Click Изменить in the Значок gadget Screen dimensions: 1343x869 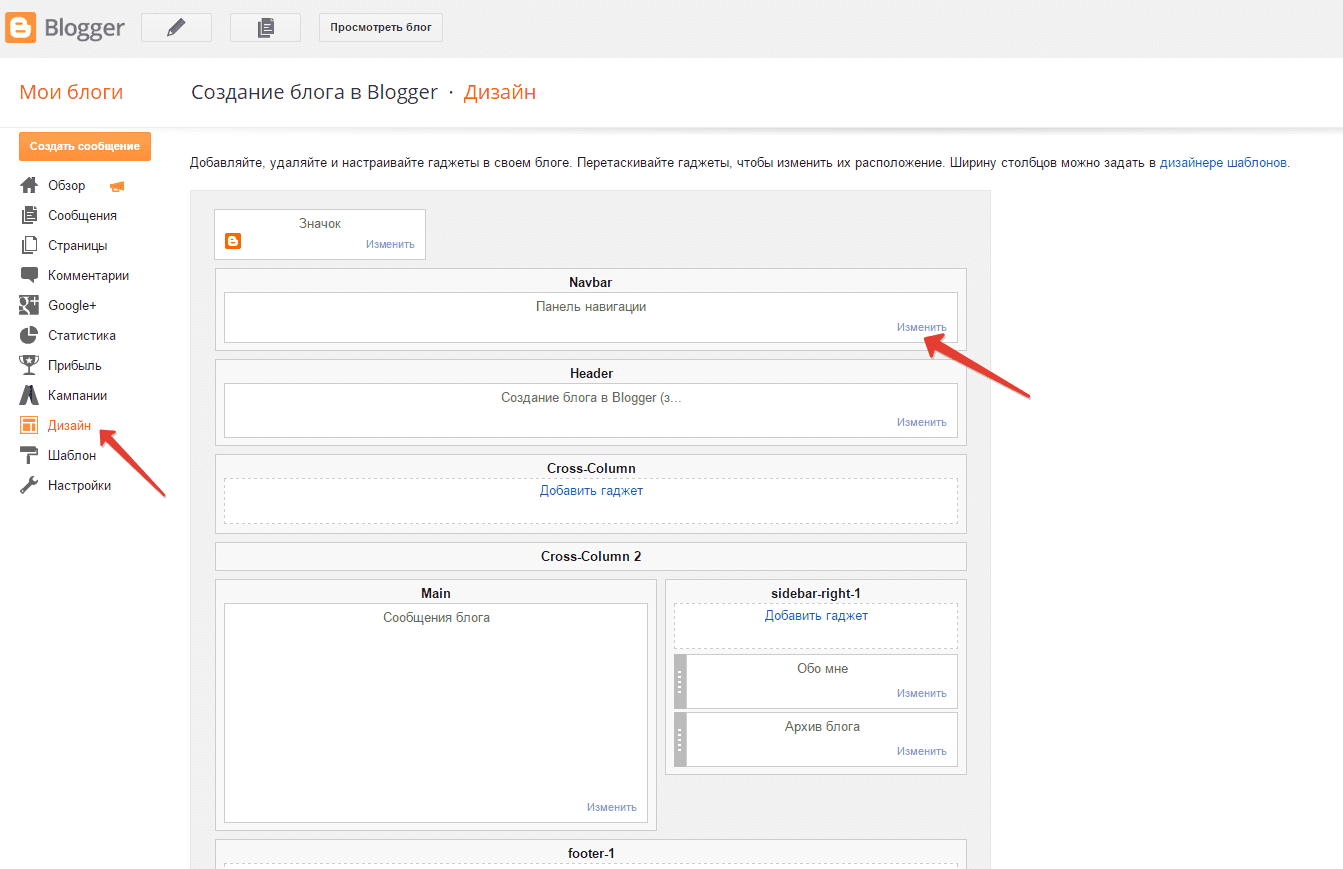(x=390, y=244)
